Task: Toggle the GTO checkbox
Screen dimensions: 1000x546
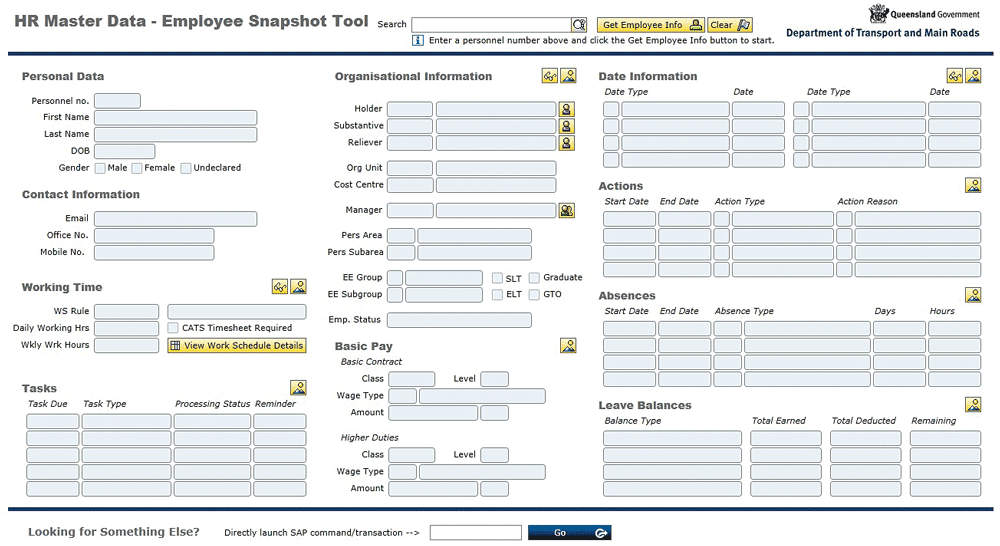Action: click(534, 295)
